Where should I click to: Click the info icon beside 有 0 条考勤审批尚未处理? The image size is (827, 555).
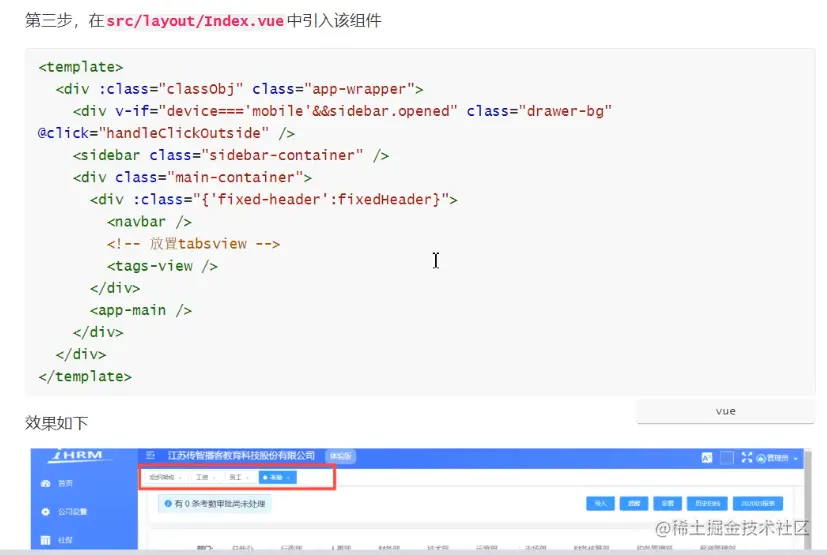click(168, 504)
